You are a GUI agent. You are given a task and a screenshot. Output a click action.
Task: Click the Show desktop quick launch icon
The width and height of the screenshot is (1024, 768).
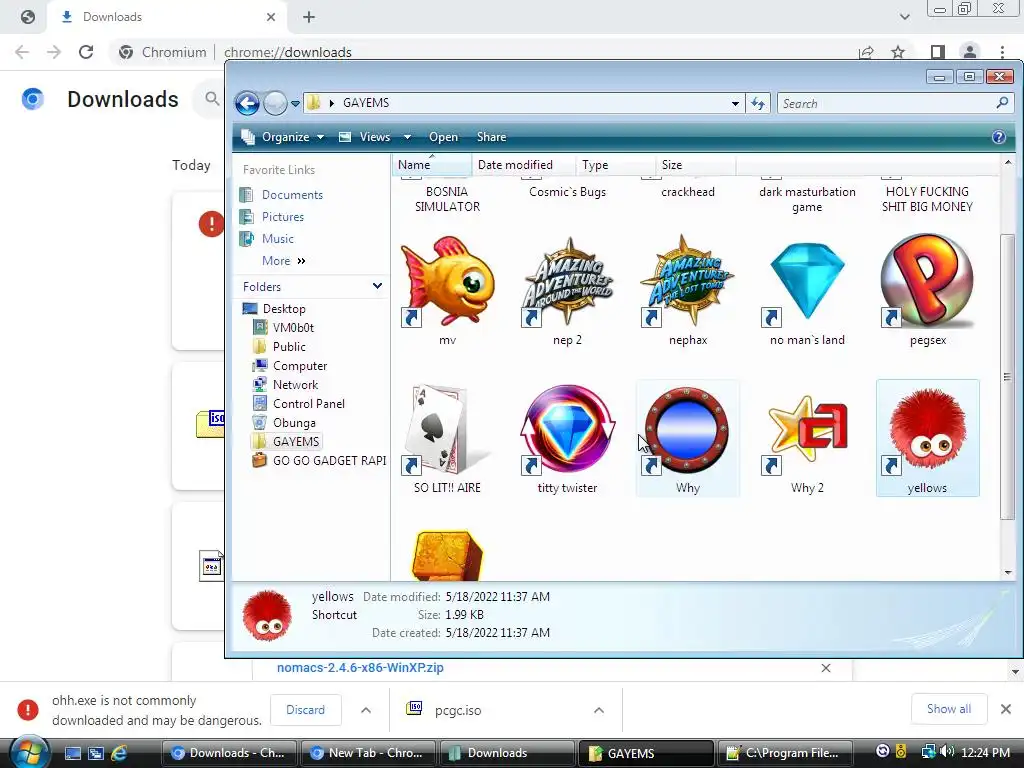click(72, 753)
